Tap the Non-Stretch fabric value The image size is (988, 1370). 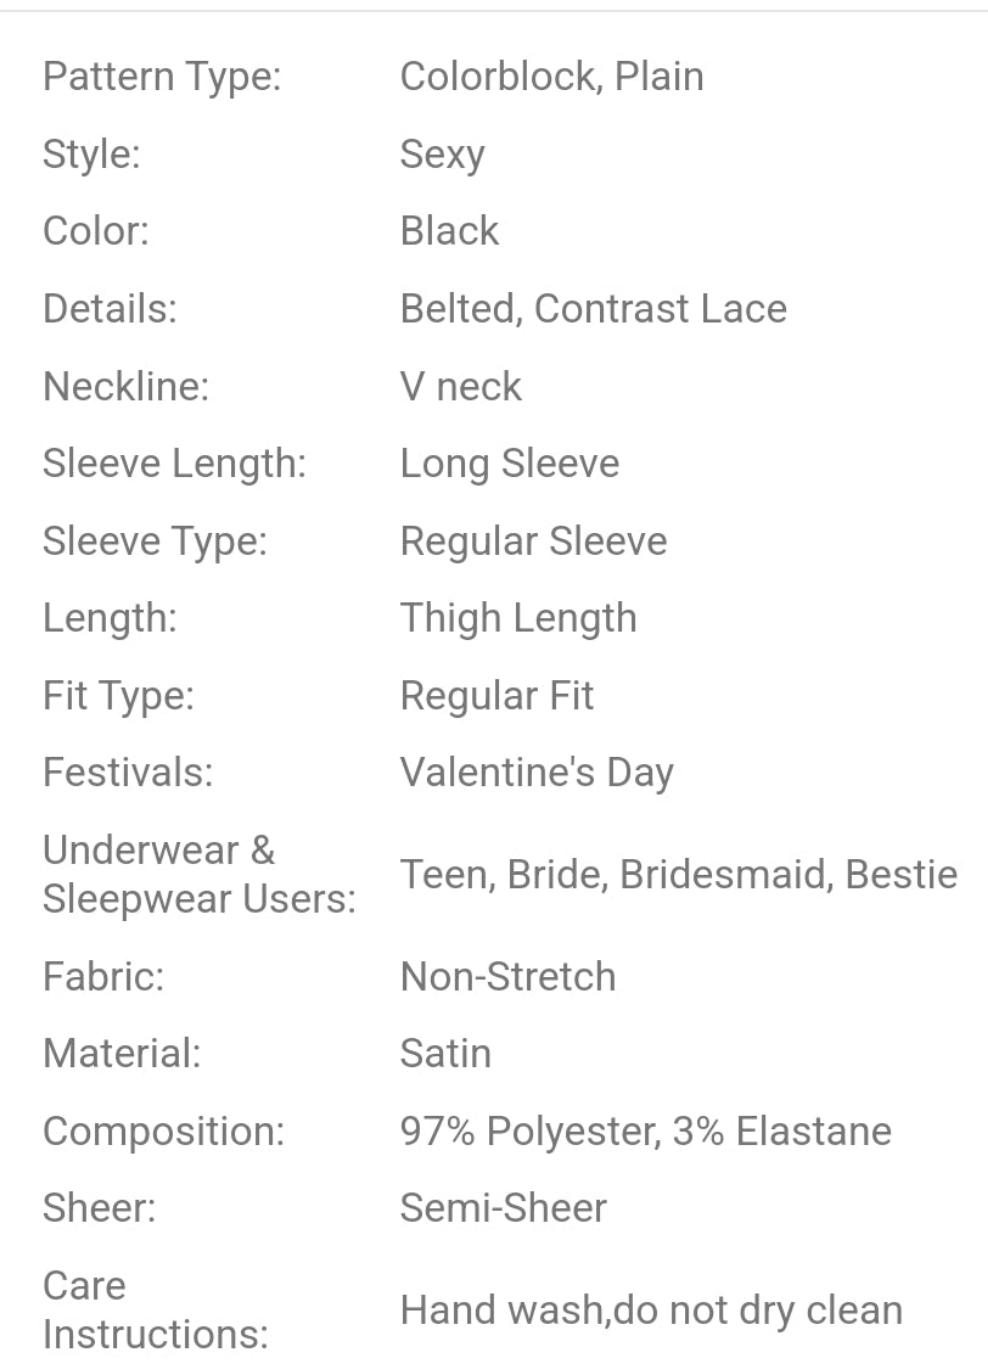click(x=508, y=977)
